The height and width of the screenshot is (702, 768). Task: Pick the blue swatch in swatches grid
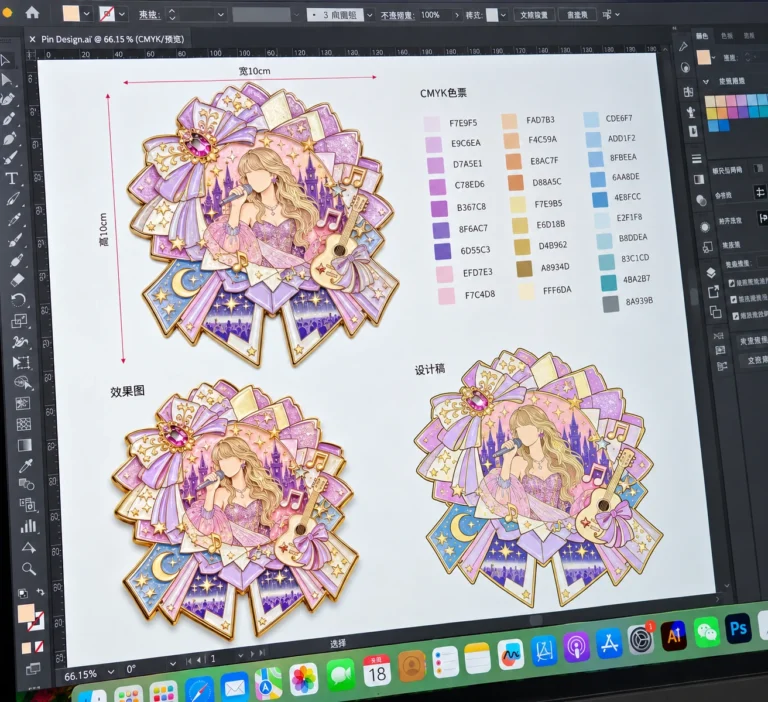click(x=724, y=125)
